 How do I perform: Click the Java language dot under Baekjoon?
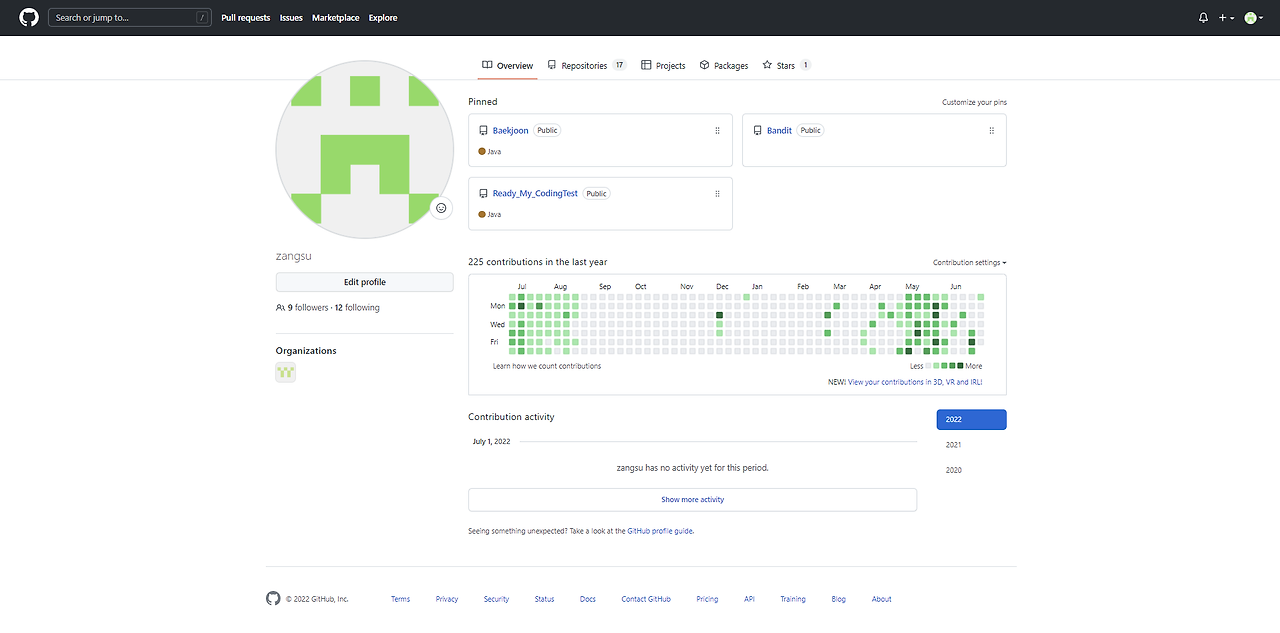(x=482, y=151)
